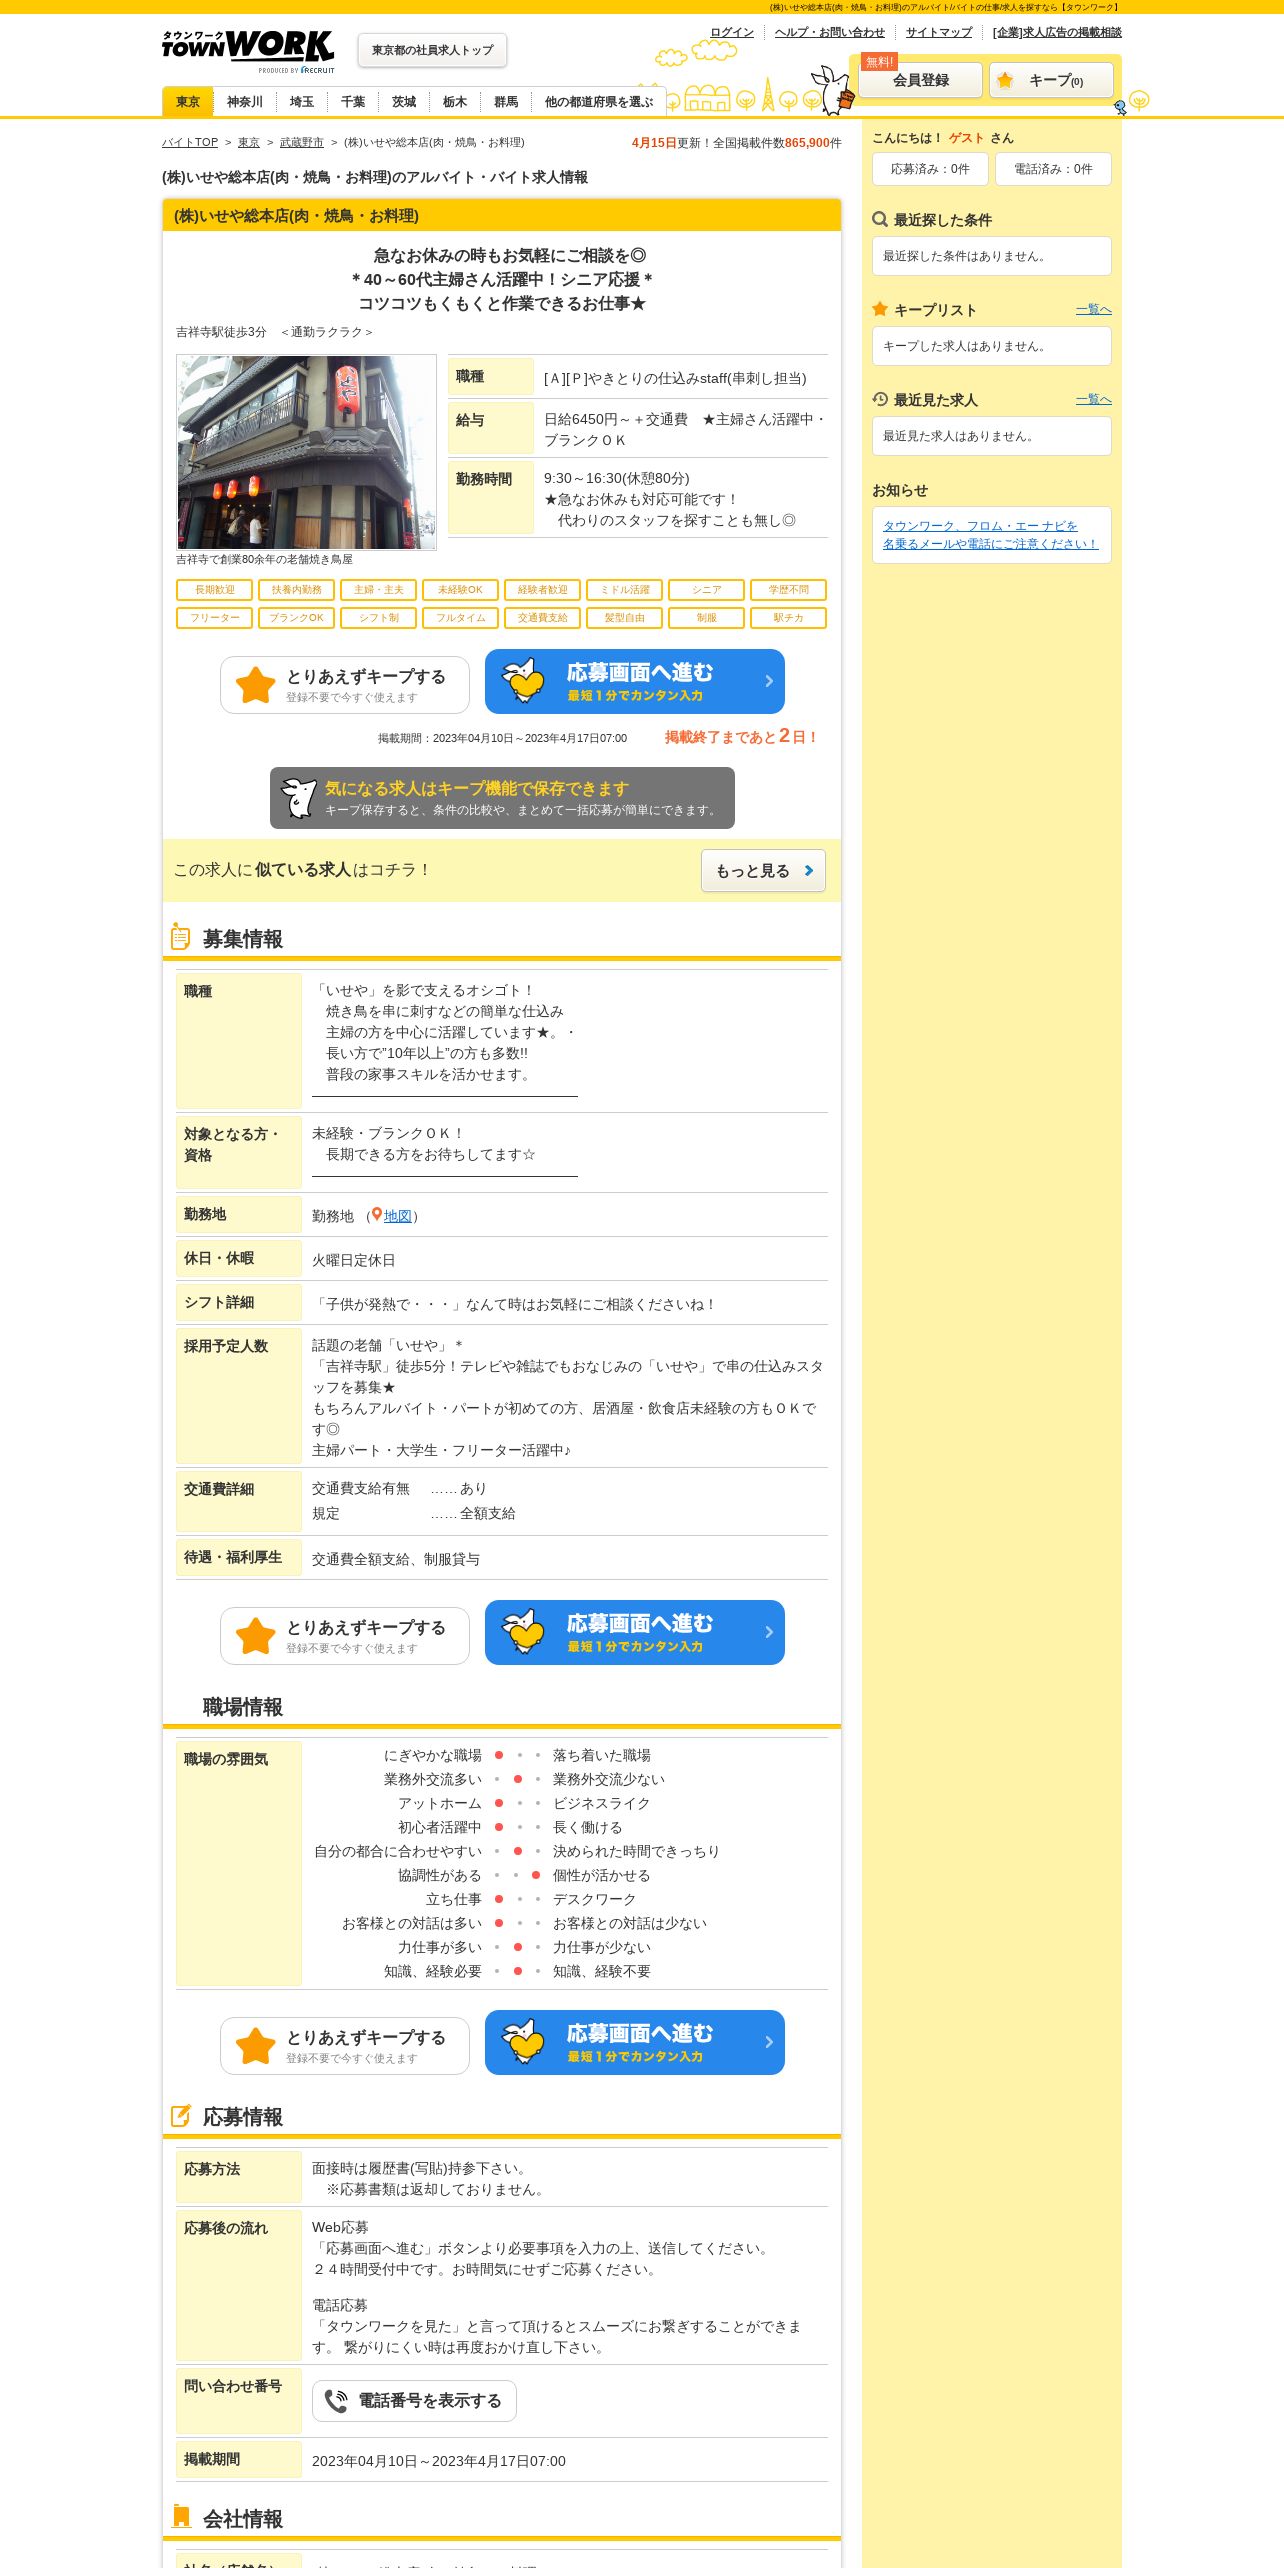The width and height of the screenshot is (1284, 2568).
Task: Click the 未経験OK tag
Action: [461, 590]
